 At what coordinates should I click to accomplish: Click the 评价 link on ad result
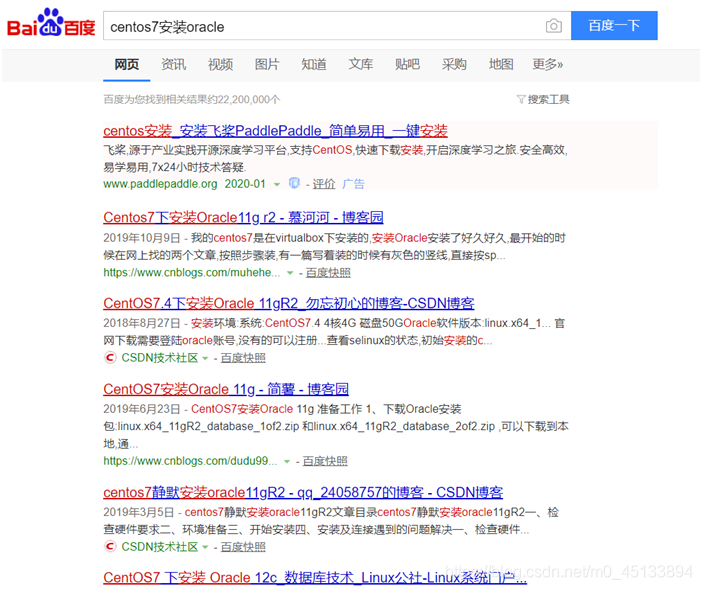324,184
